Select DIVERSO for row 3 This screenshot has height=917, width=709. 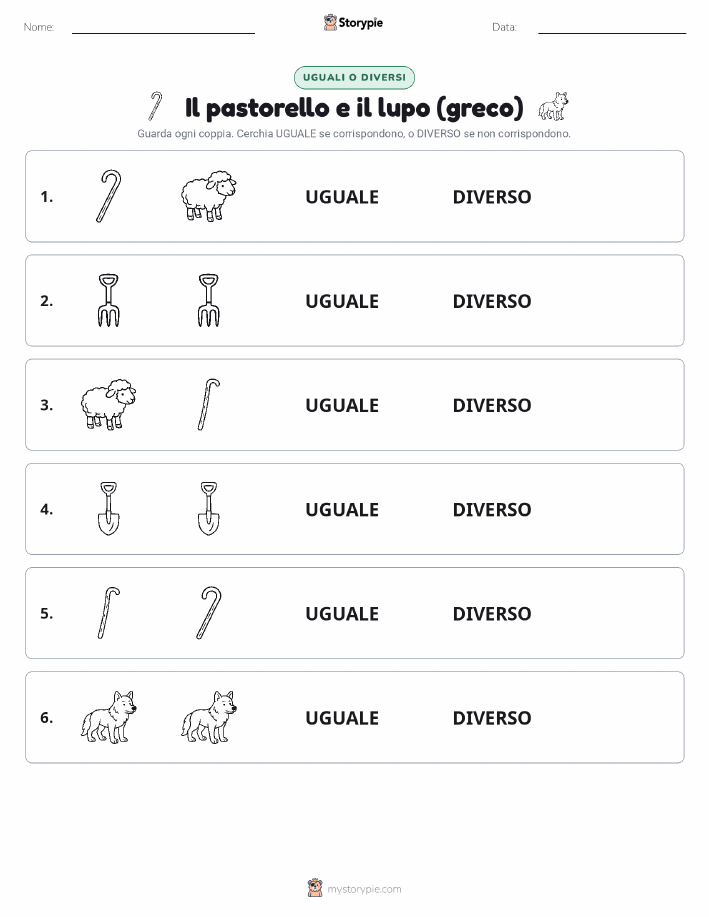coord(492,405)
